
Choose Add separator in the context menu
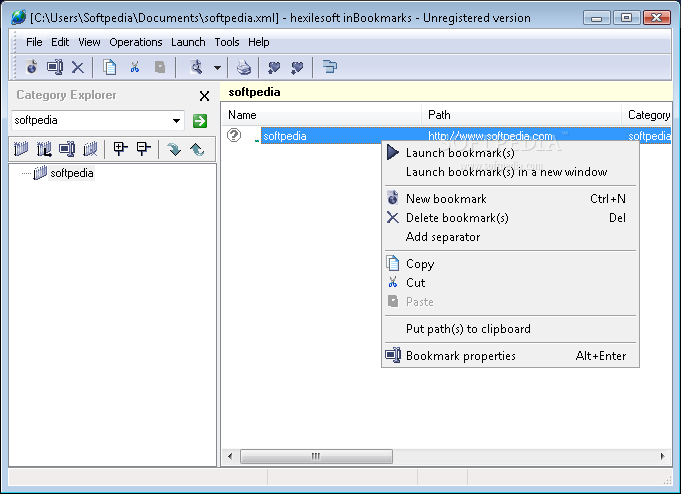(x=510, y=237)
